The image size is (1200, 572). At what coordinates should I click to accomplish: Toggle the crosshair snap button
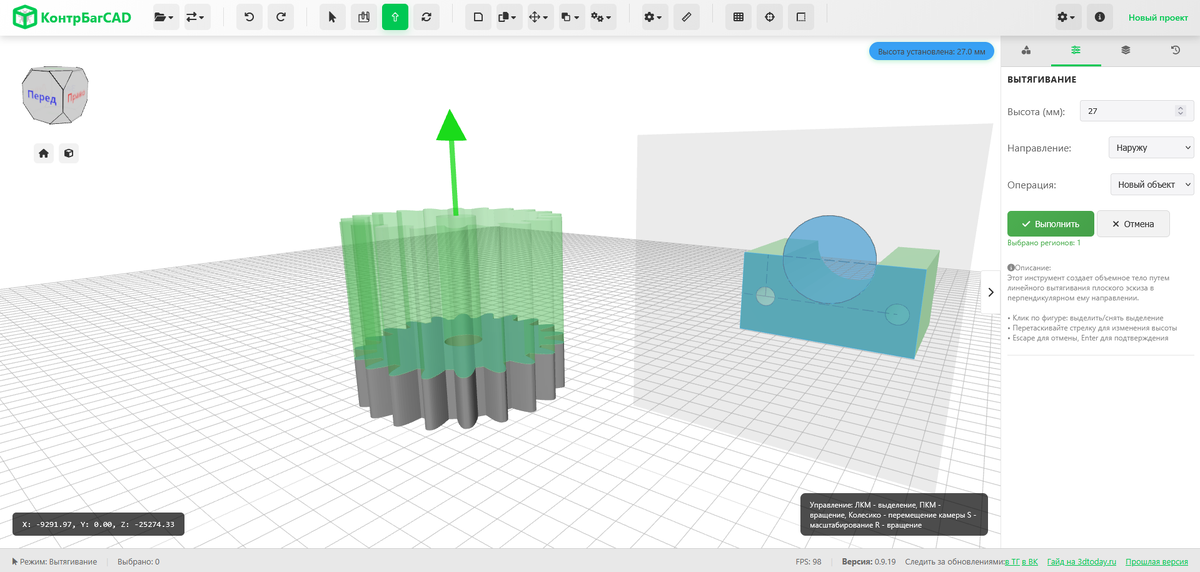point(769,17)
